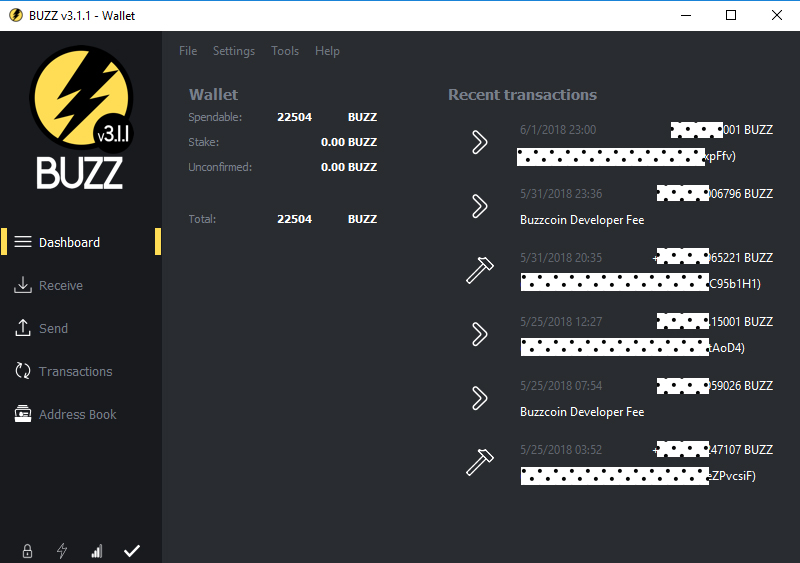Select the 5/25/2018 03:52 transaction date

point(561,450)
